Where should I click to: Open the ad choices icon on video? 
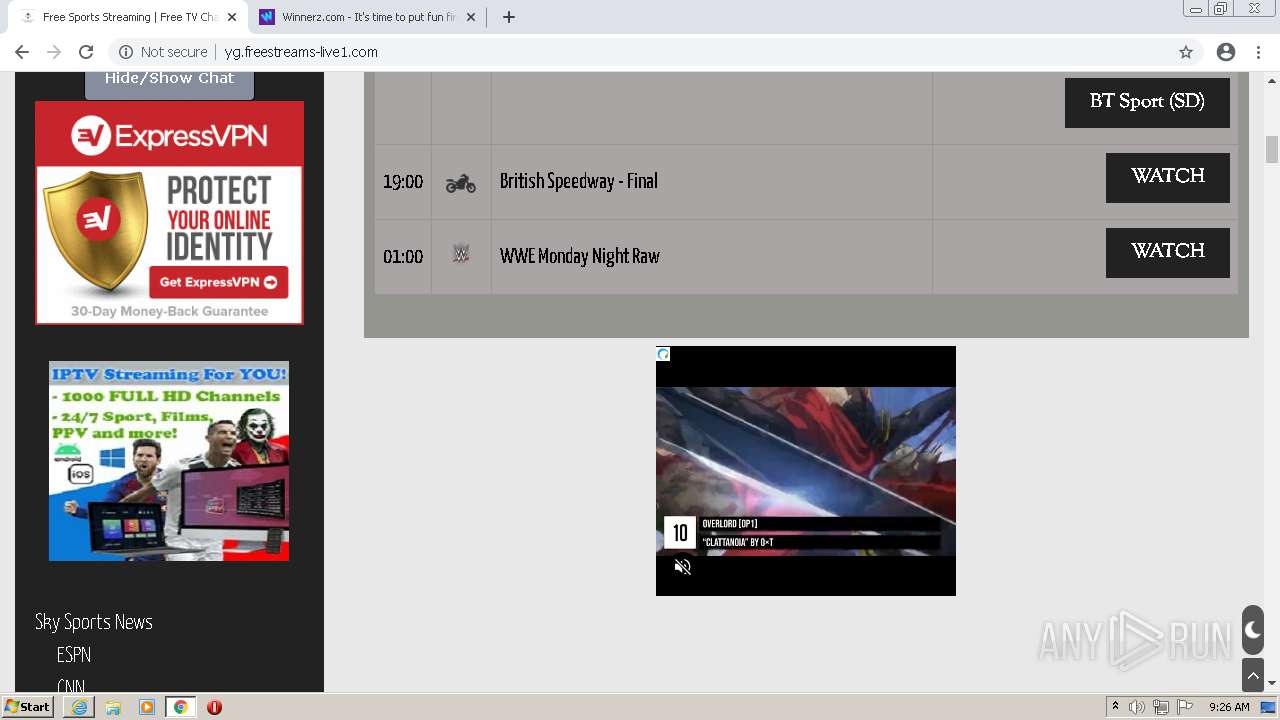(x=663, y=354)
